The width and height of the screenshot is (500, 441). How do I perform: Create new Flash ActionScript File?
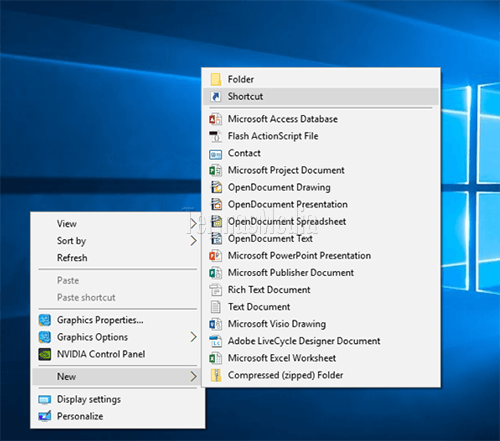(x=321, y=136)
